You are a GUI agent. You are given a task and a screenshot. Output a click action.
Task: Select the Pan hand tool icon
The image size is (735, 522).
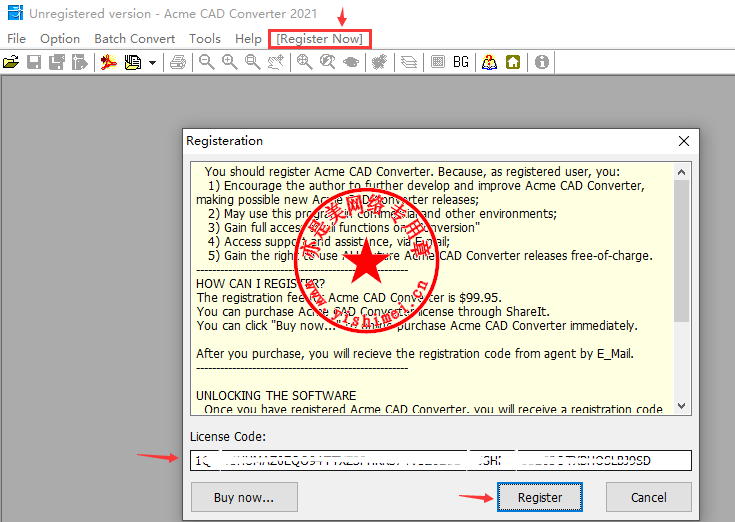pos(276,62)
